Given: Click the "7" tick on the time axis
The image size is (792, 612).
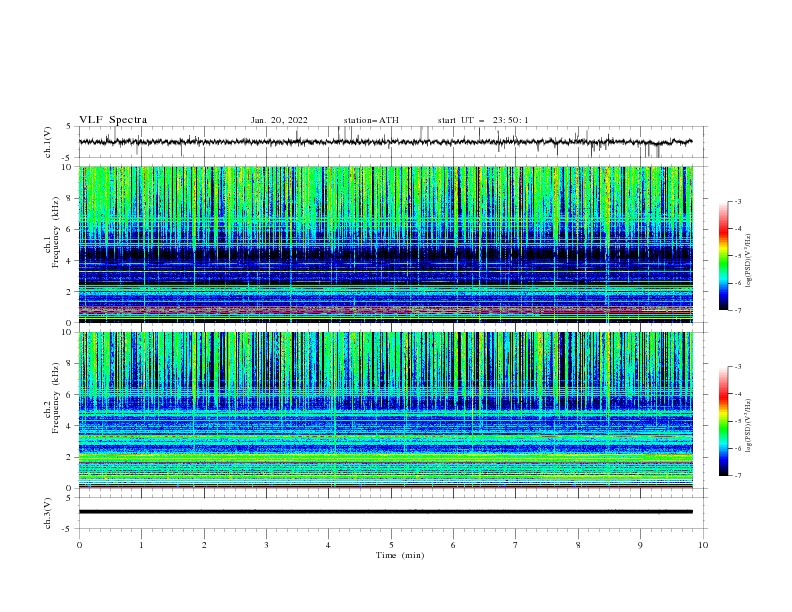Looking at the screenshot, I should tap(516, 545).
